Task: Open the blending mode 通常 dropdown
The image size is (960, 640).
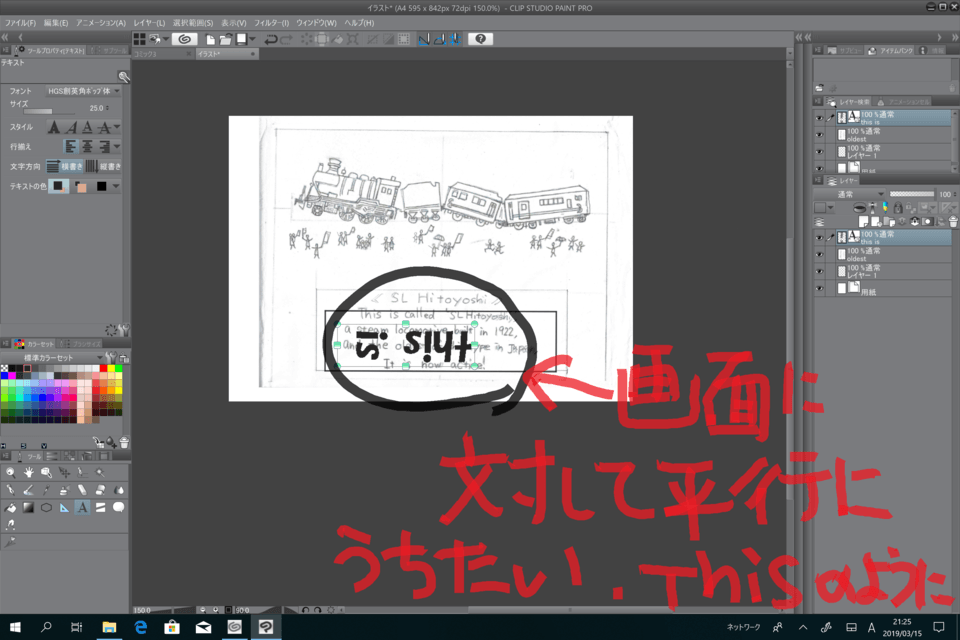Action: (x=850, y=195)
